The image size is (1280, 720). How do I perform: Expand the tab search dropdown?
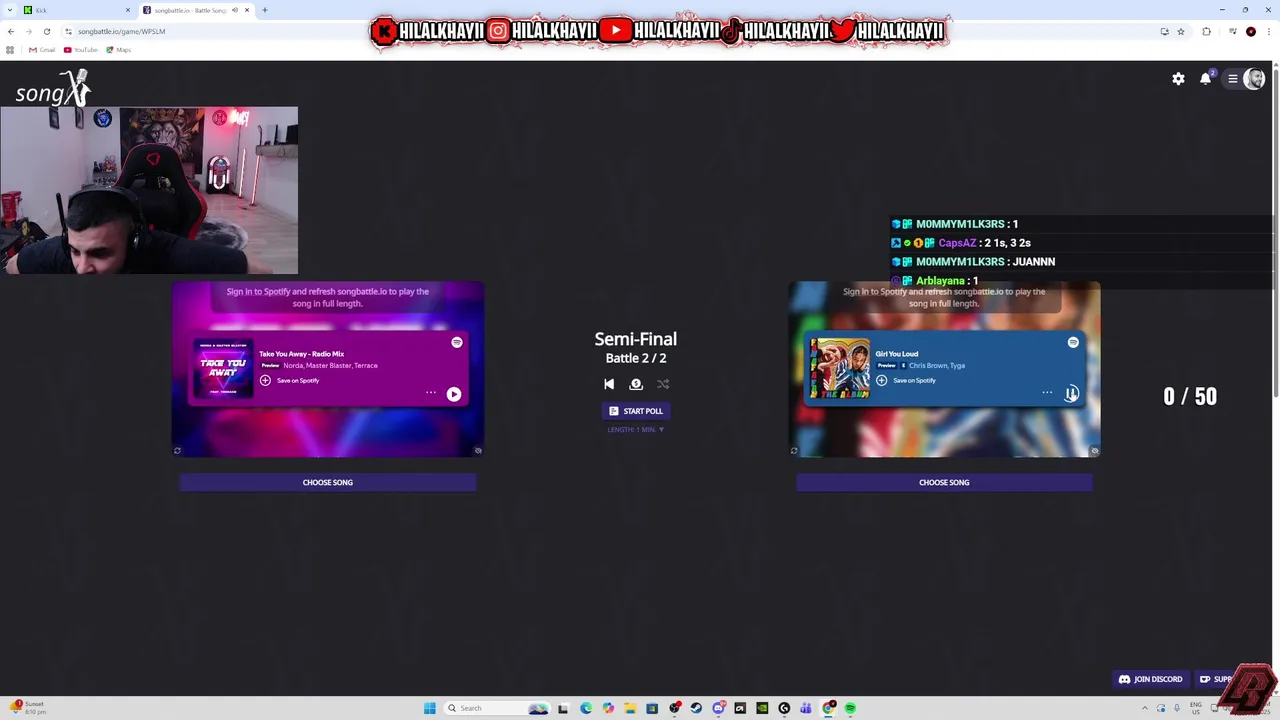coord(8,10)
